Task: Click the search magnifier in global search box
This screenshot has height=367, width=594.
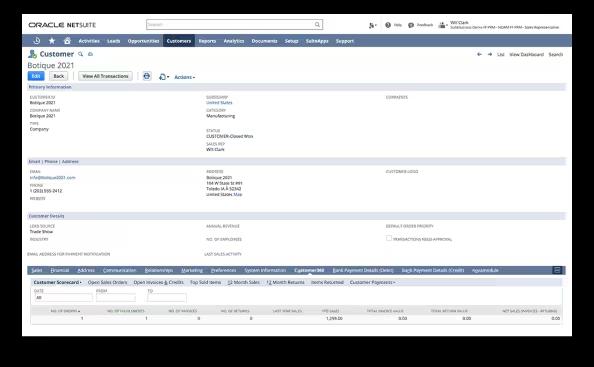Action: tap(317, 25)
